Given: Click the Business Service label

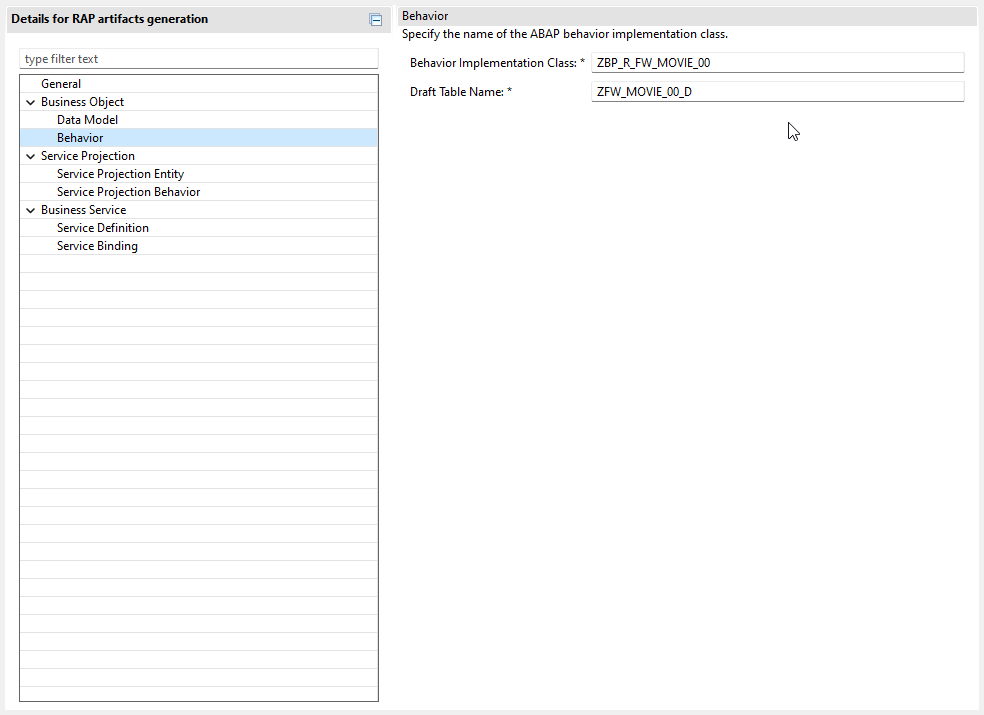Looking at the screenshot, I should (x=83, y=210).
